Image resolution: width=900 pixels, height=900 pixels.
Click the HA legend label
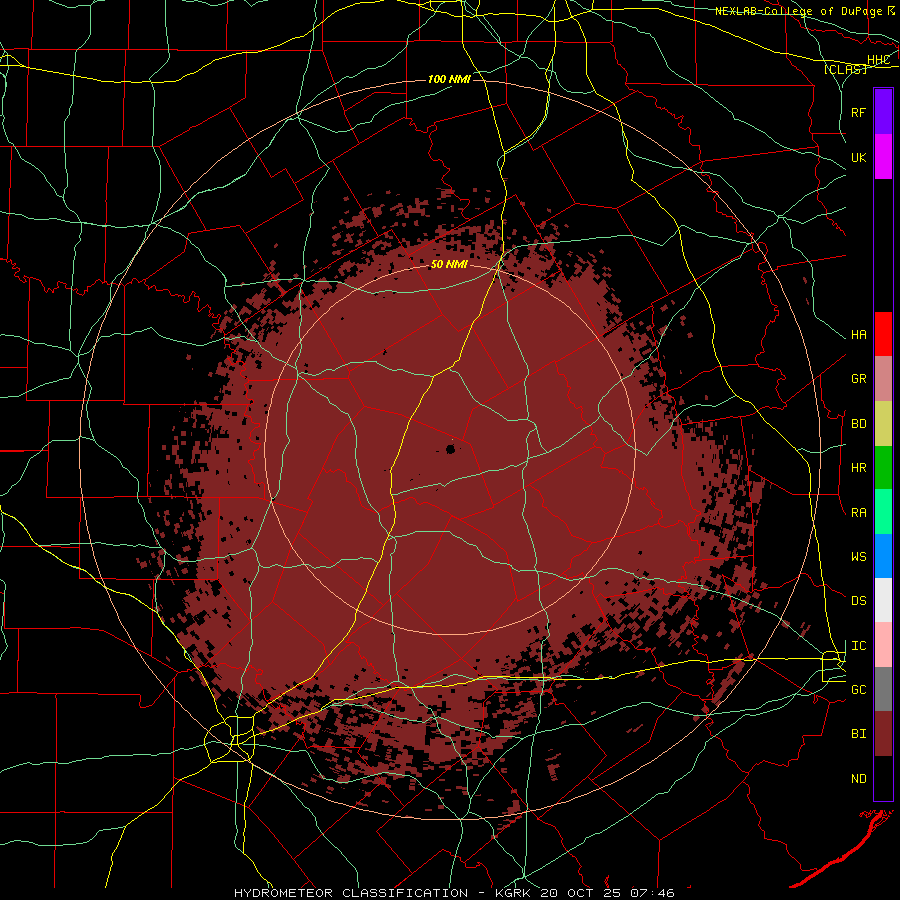pos(858,335)
